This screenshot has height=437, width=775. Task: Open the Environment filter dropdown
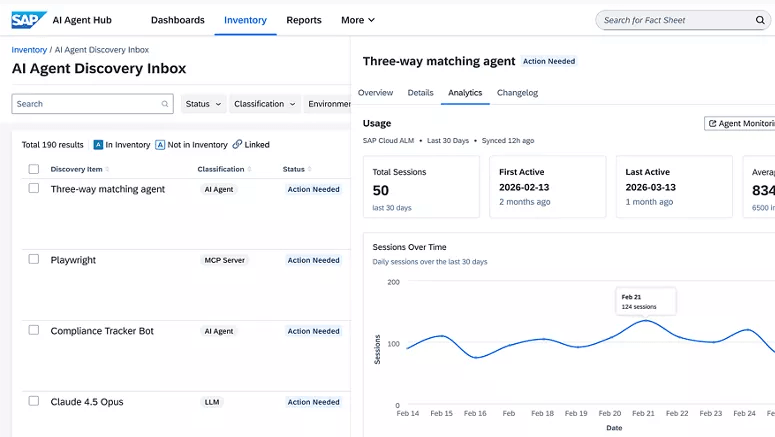point(327,104)
